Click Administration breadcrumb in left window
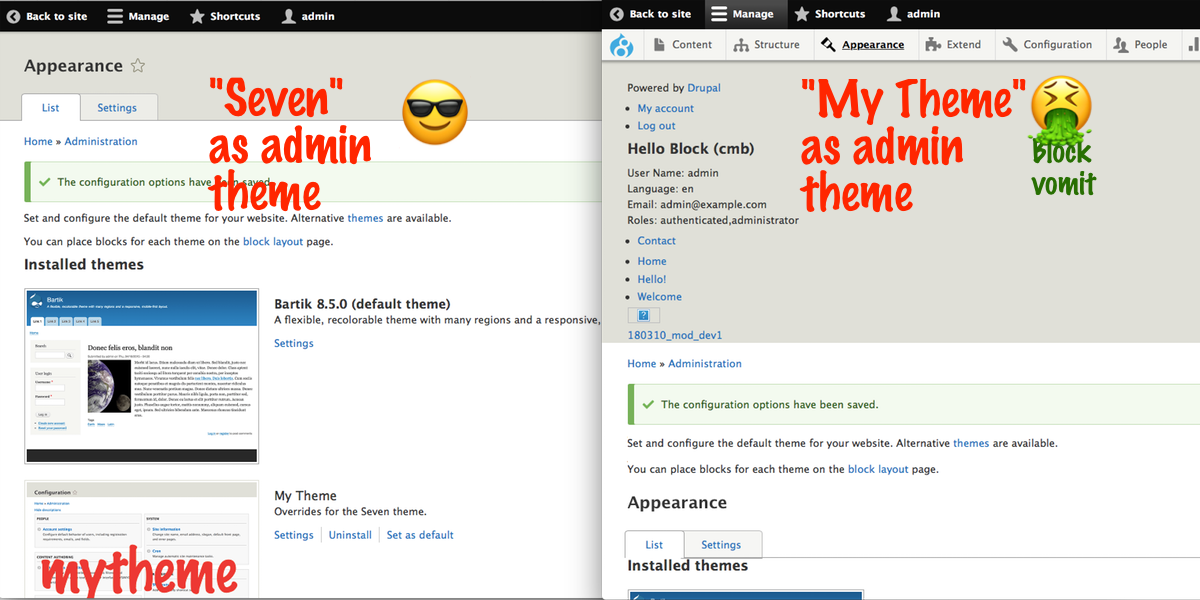1200x600 pixels. coord(101,142)
